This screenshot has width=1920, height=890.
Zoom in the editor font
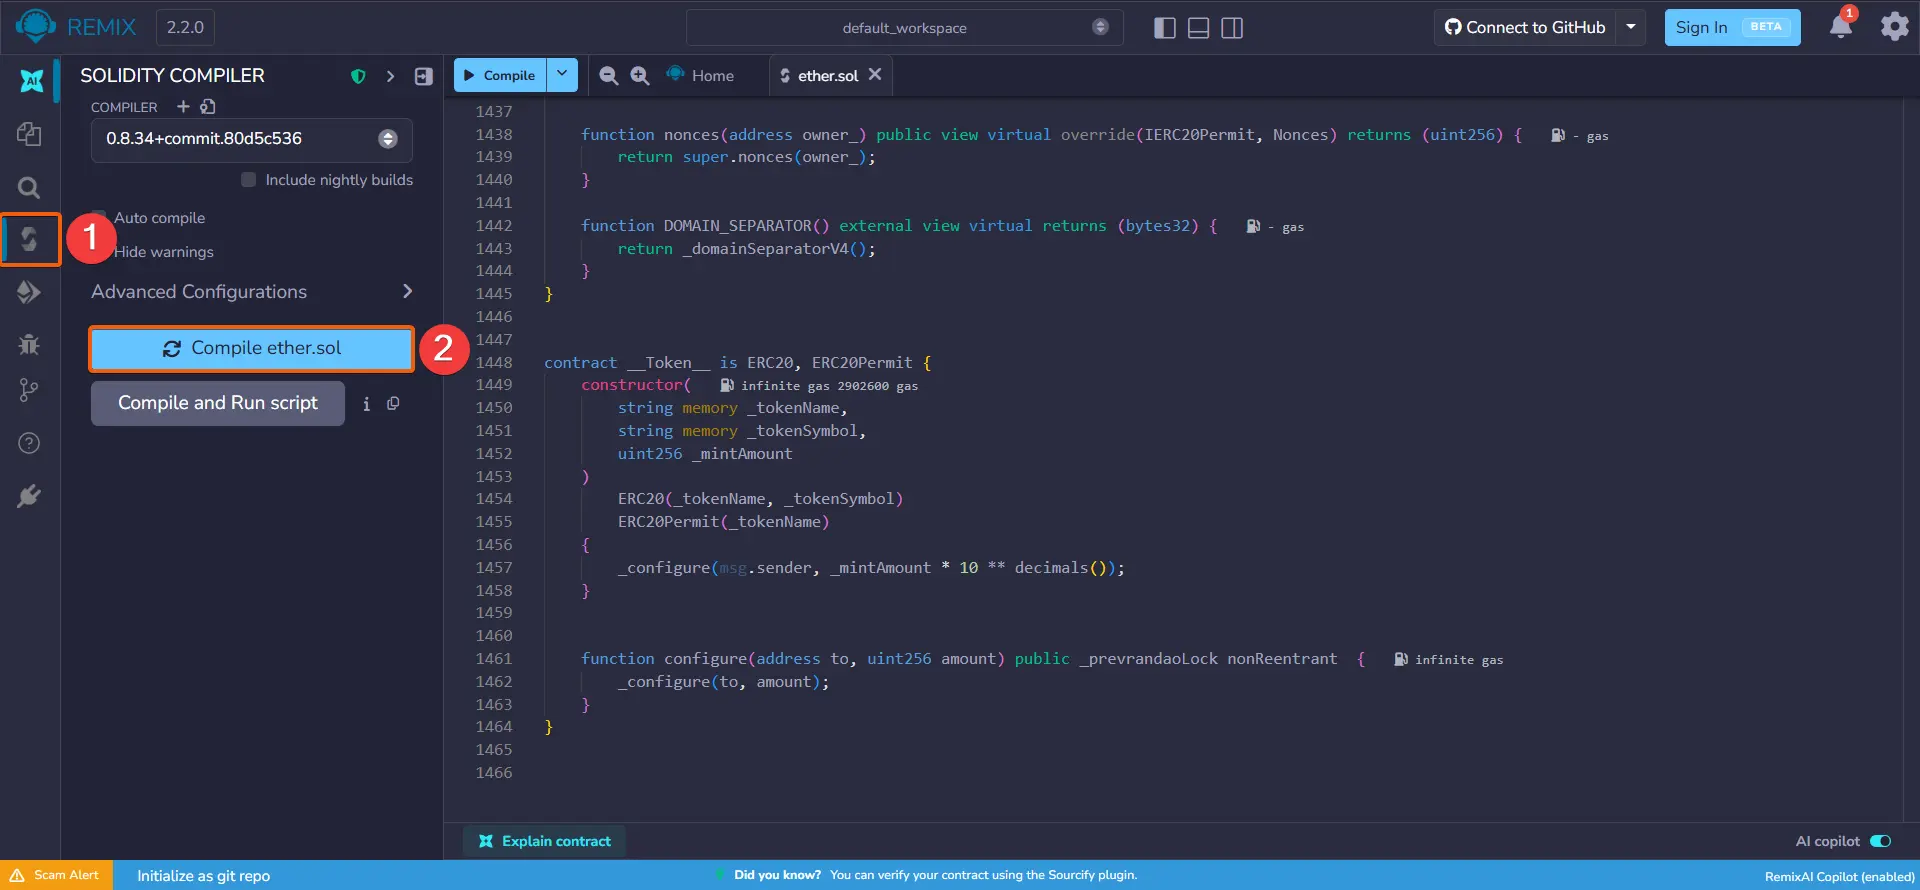[x=640, y=75]
